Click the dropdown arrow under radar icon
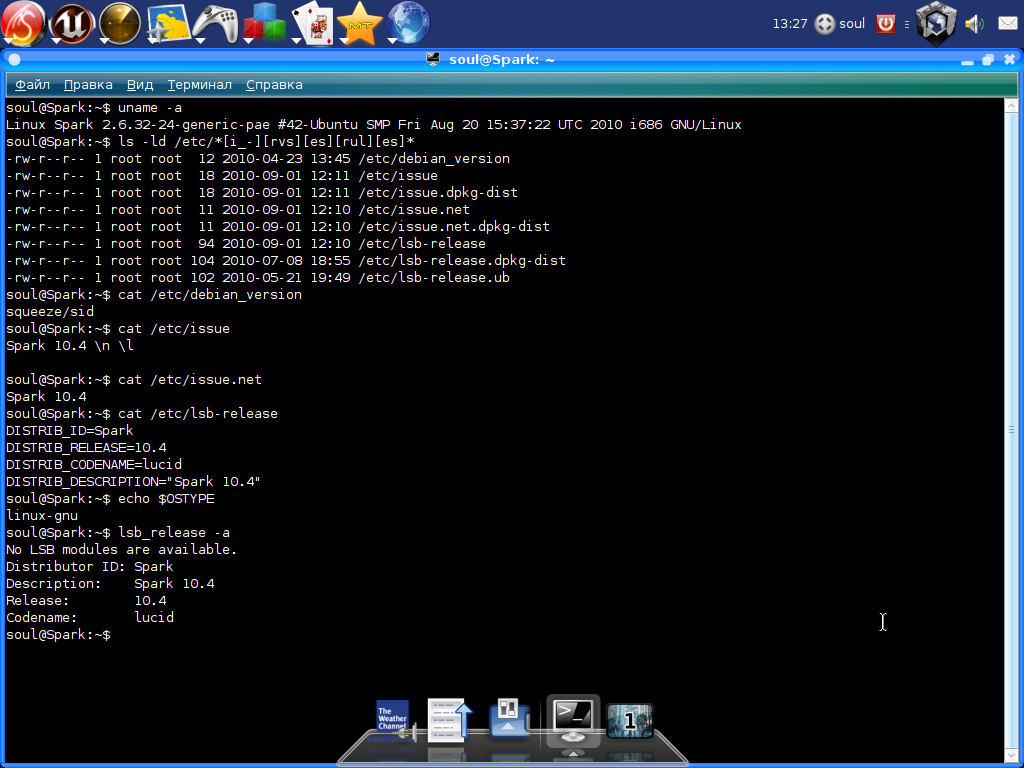1024x768 pixels. (x=104, y=40)
